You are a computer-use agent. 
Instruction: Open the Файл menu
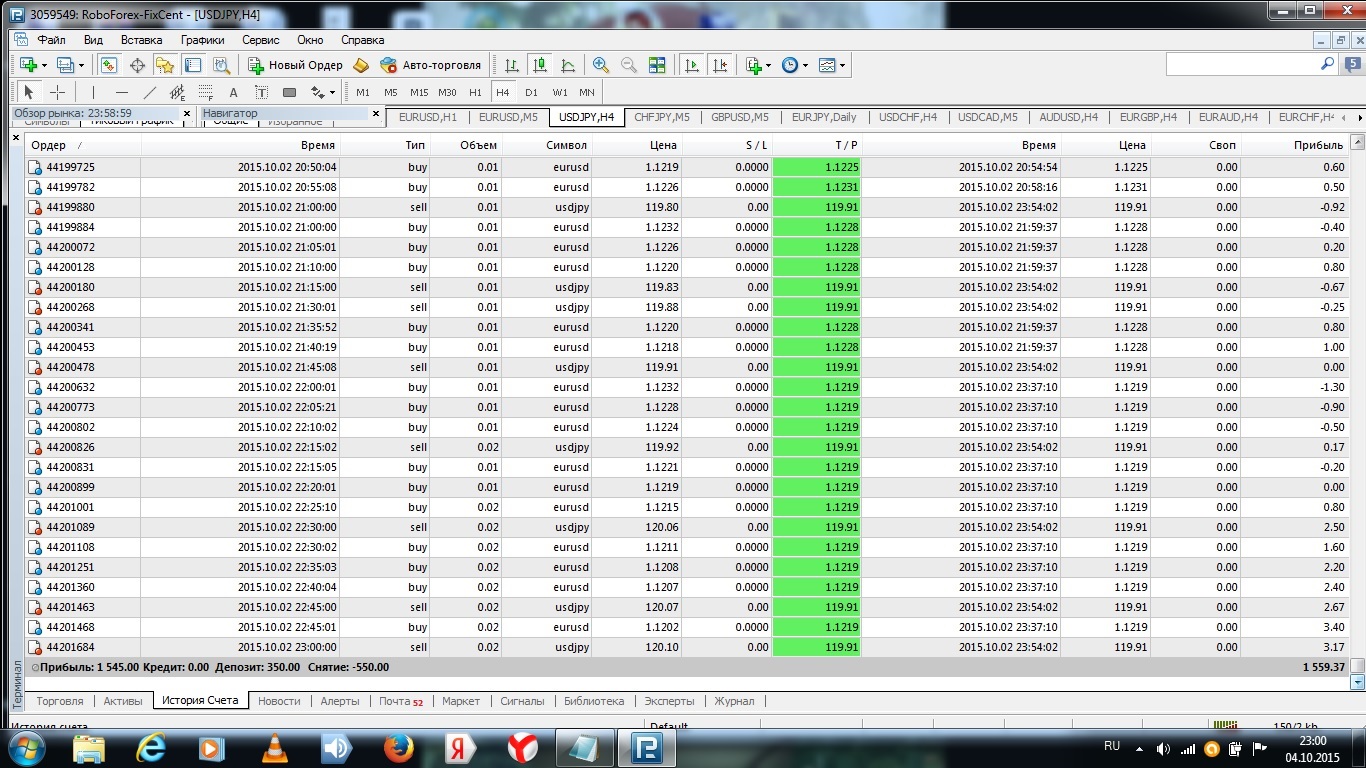pos(51,40)
